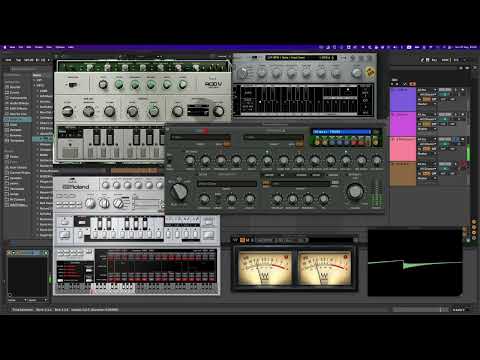Click the date and time in the macOS menu bar
Viewport: 480px width, 360px height.
click(466, 47)
